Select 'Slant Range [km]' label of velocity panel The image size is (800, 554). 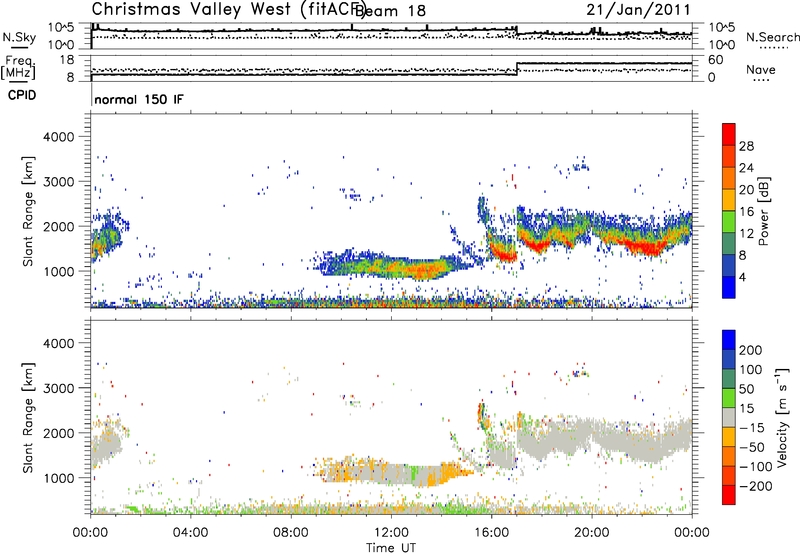click(x=28, y=418)
